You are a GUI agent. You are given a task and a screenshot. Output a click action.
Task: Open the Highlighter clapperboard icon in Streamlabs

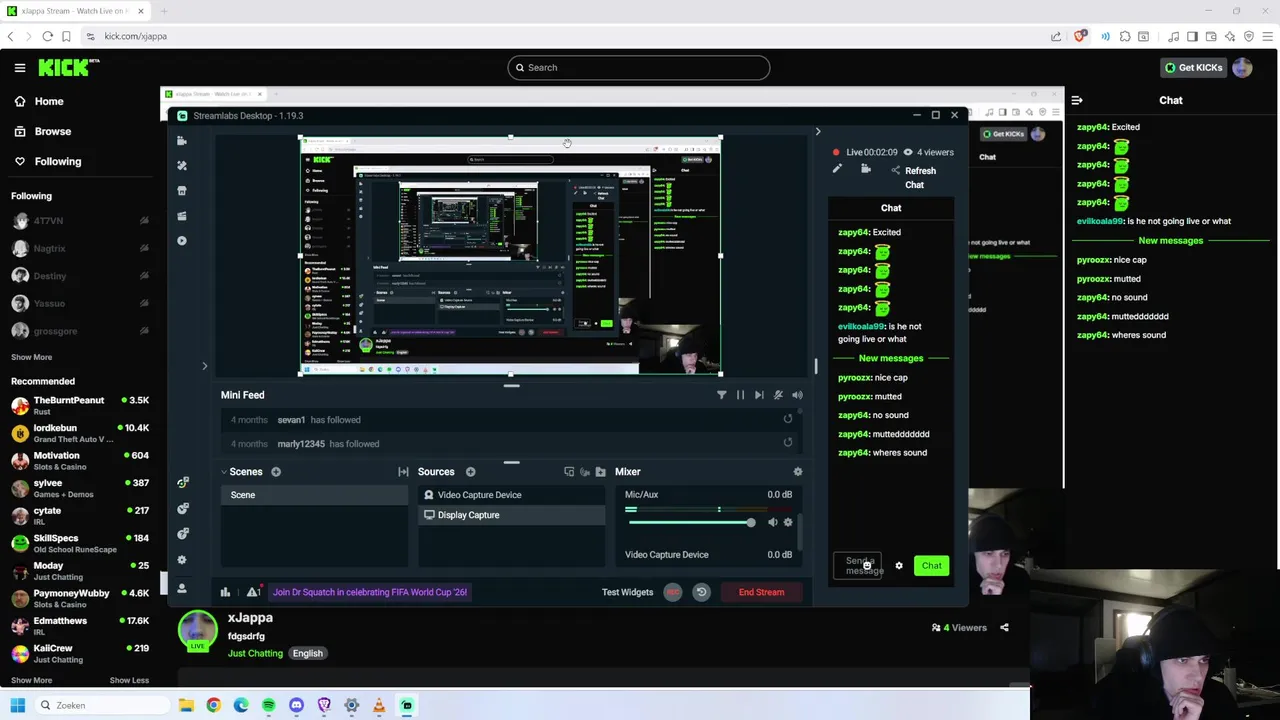[182, 216]
